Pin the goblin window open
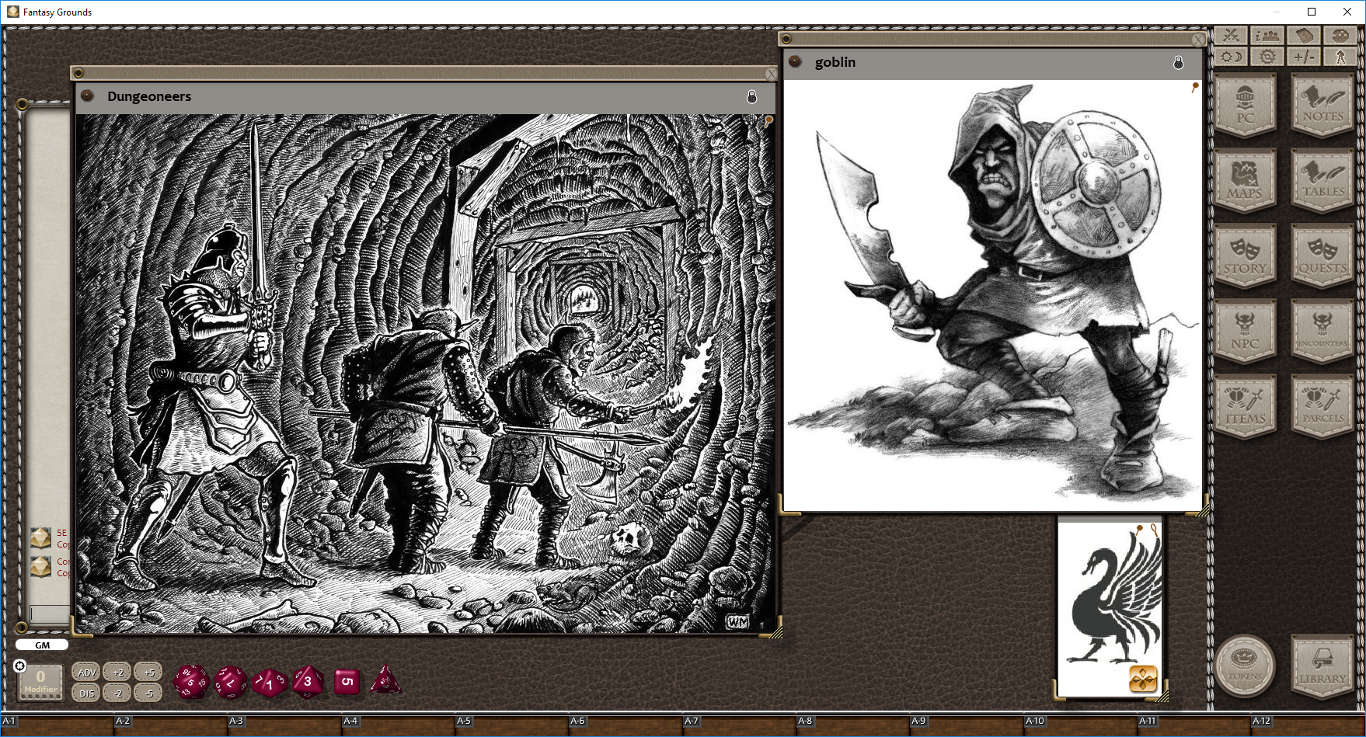This screenshot has height=737, width=1366. [x=1194, y=88]
